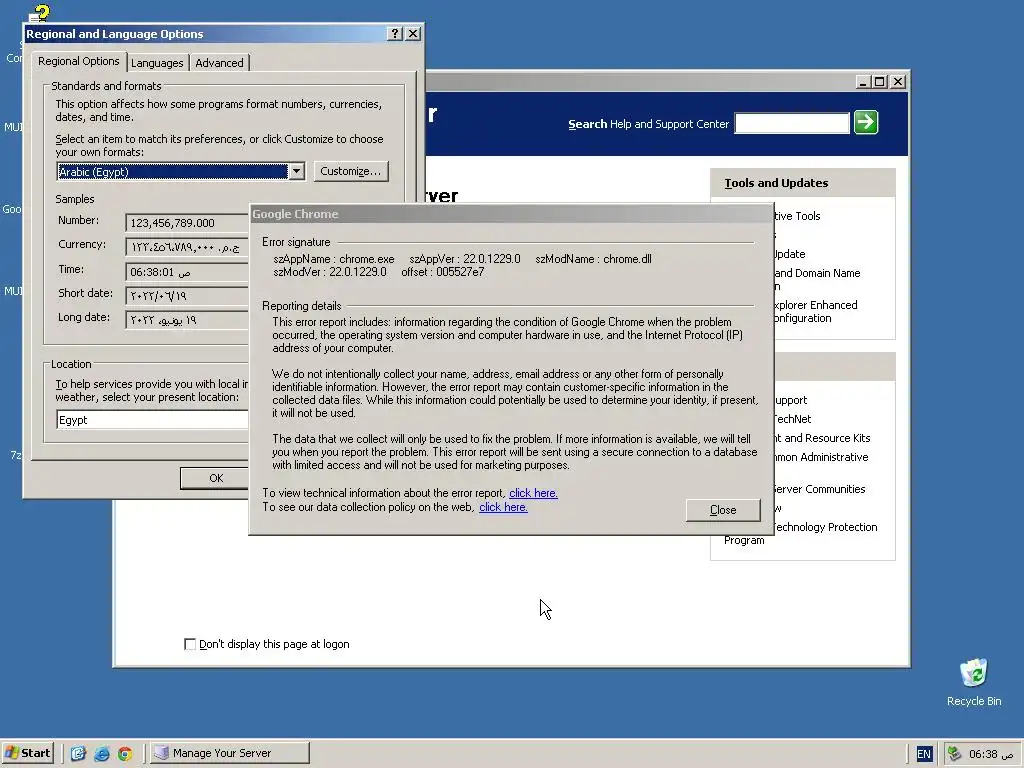Click the Egypt location field

153,420
